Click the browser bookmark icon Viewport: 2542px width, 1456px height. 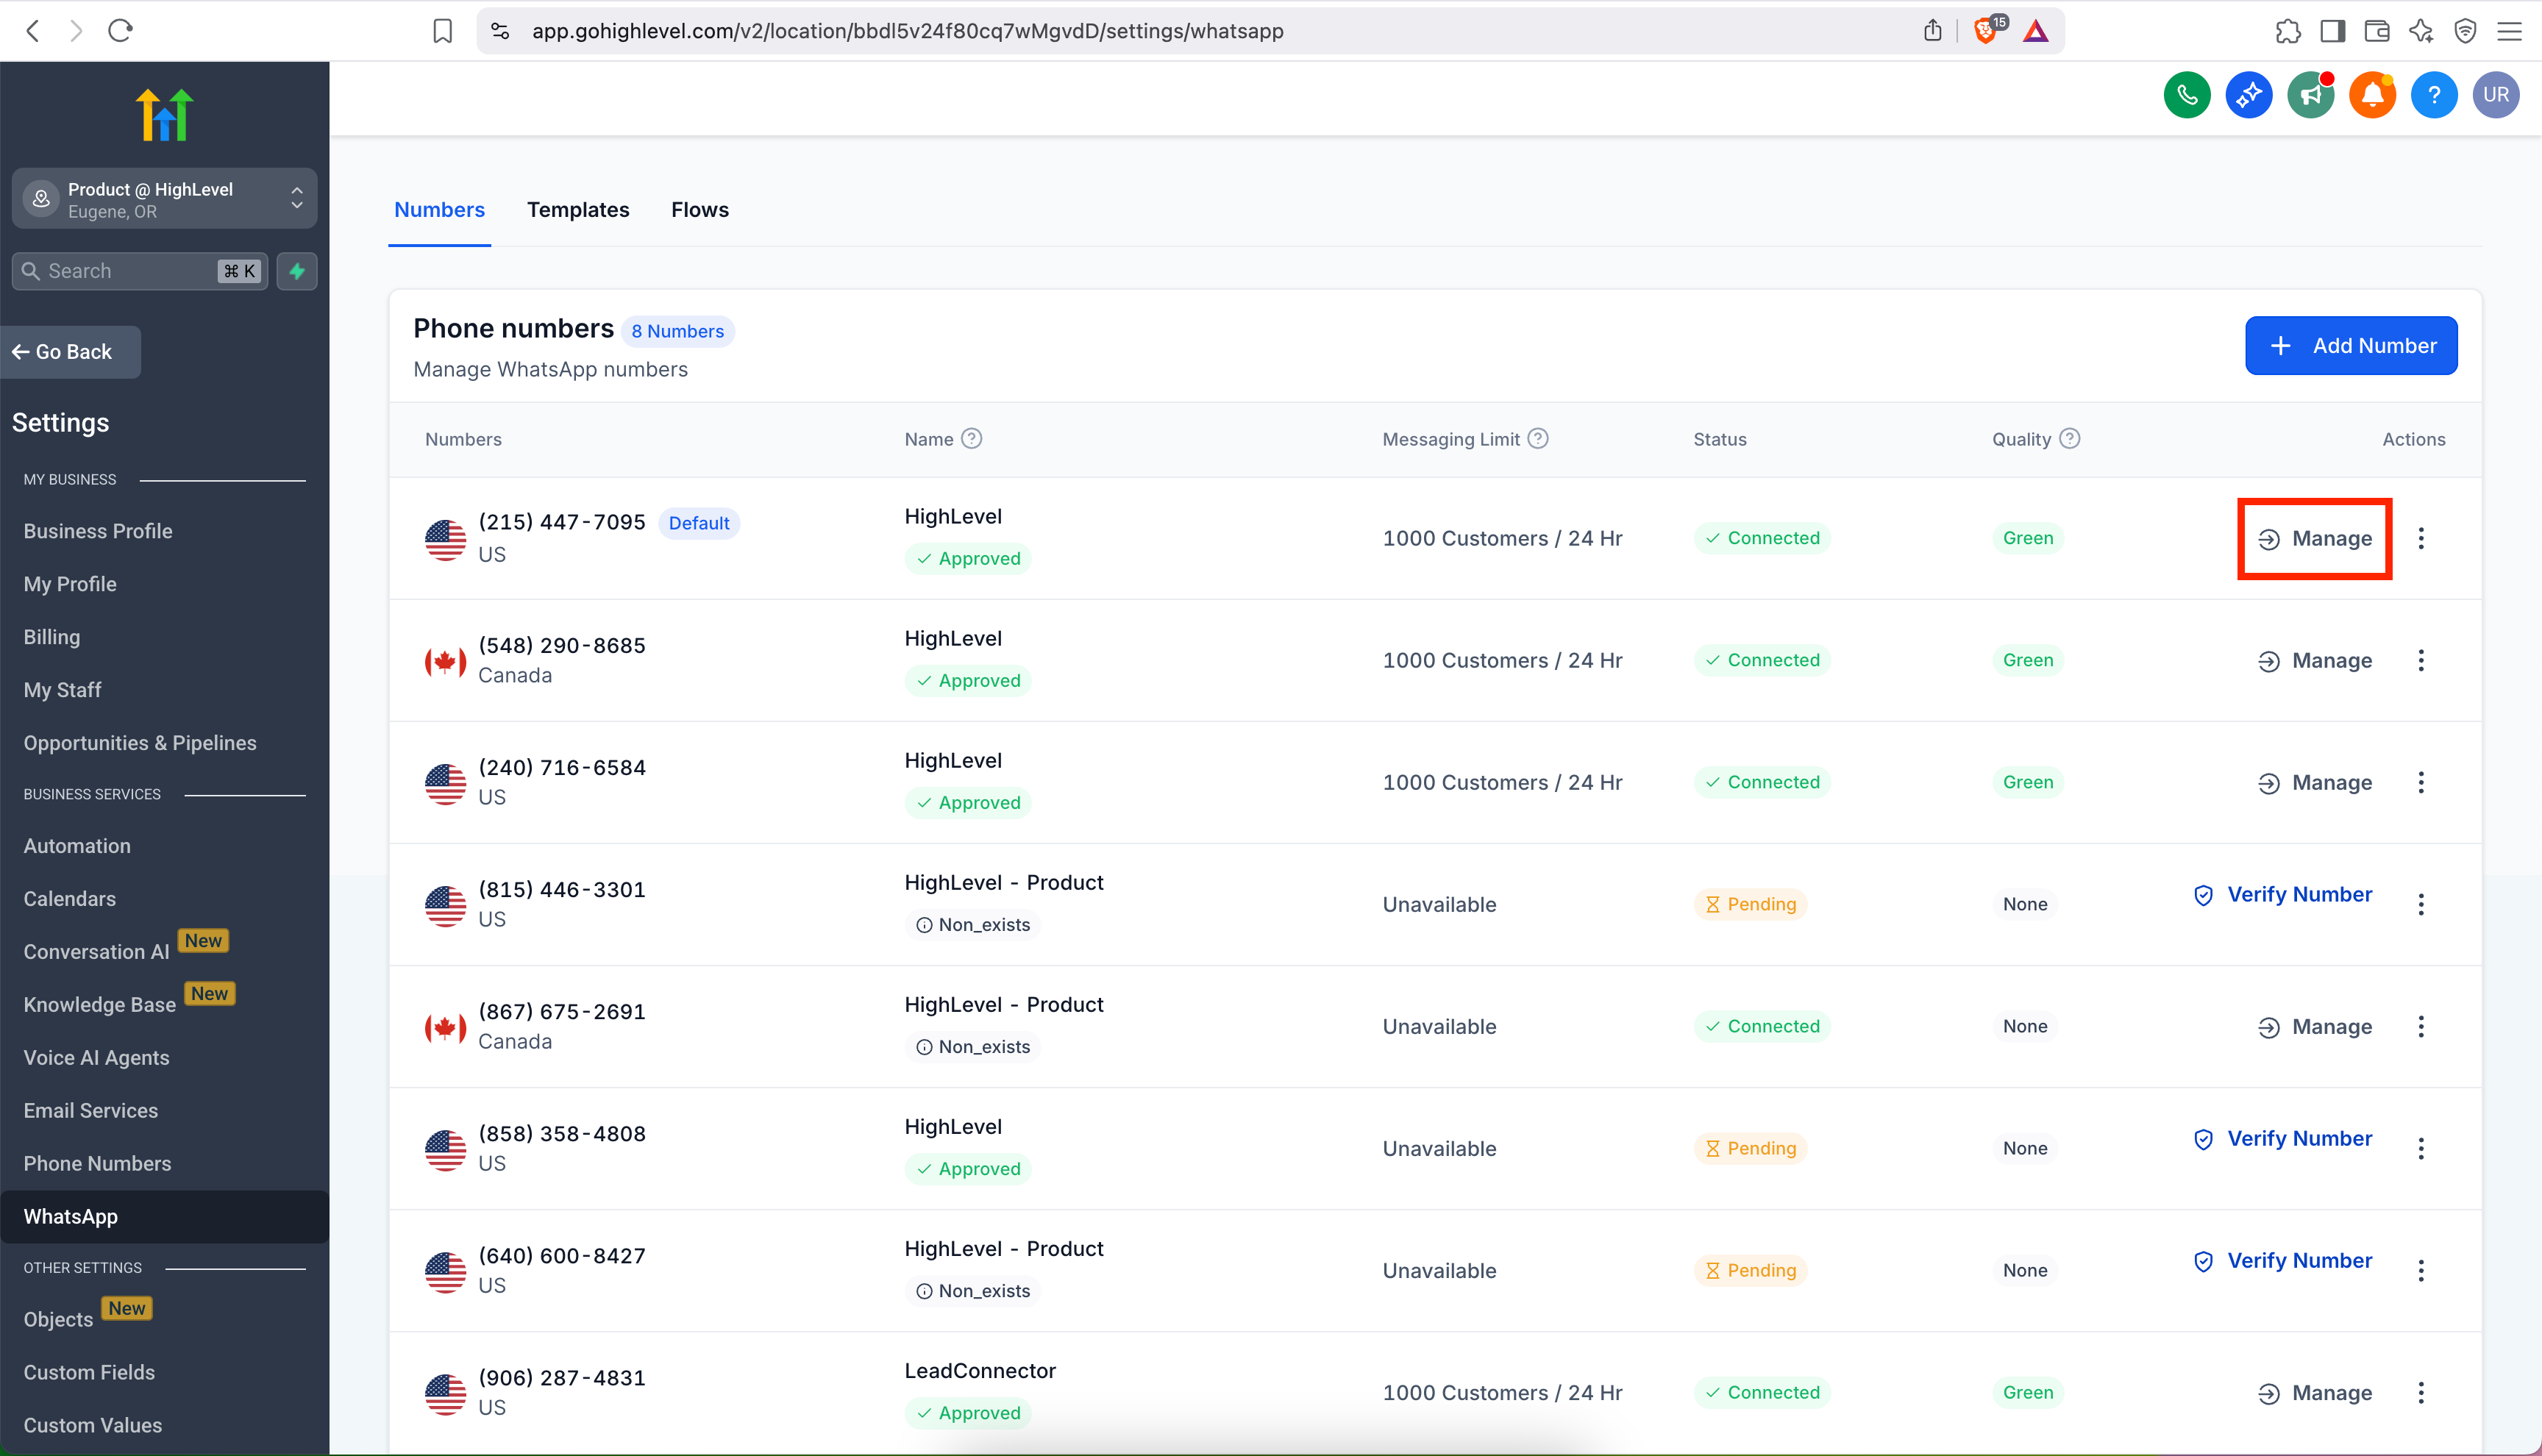point(442,31)
